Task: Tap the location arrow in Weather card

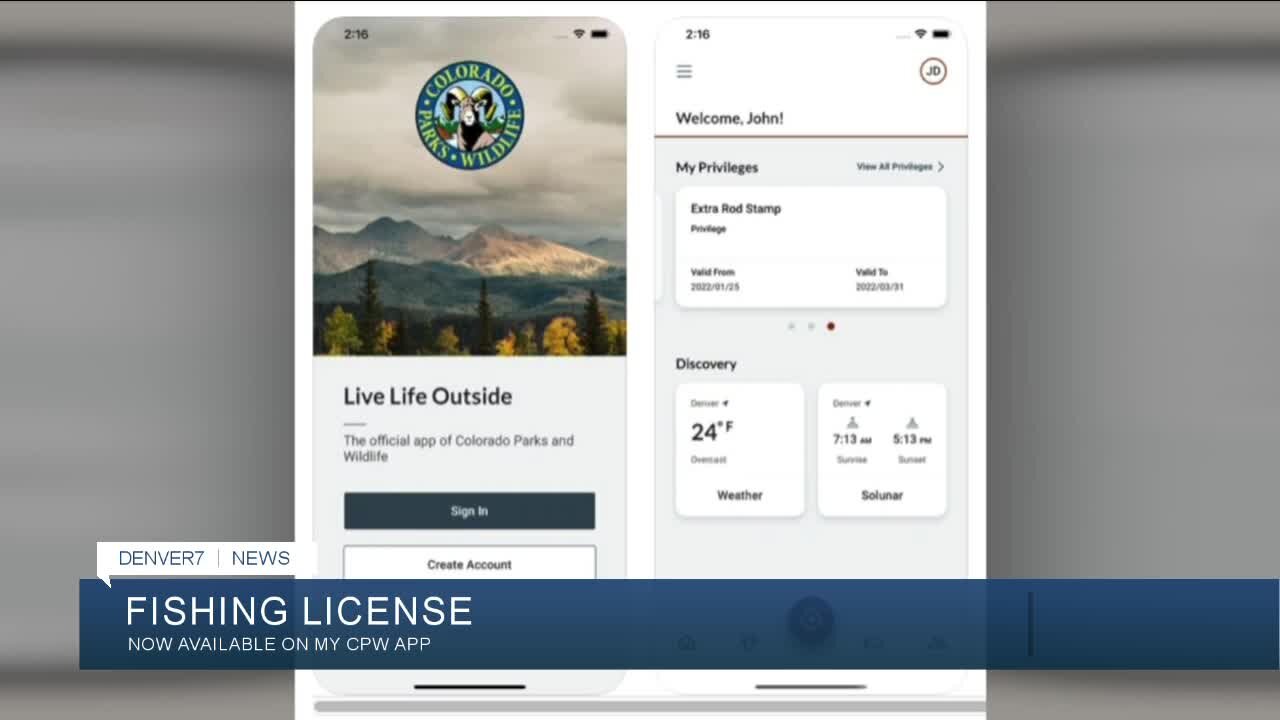Action: pyautogui.click(x=725, y=403)
